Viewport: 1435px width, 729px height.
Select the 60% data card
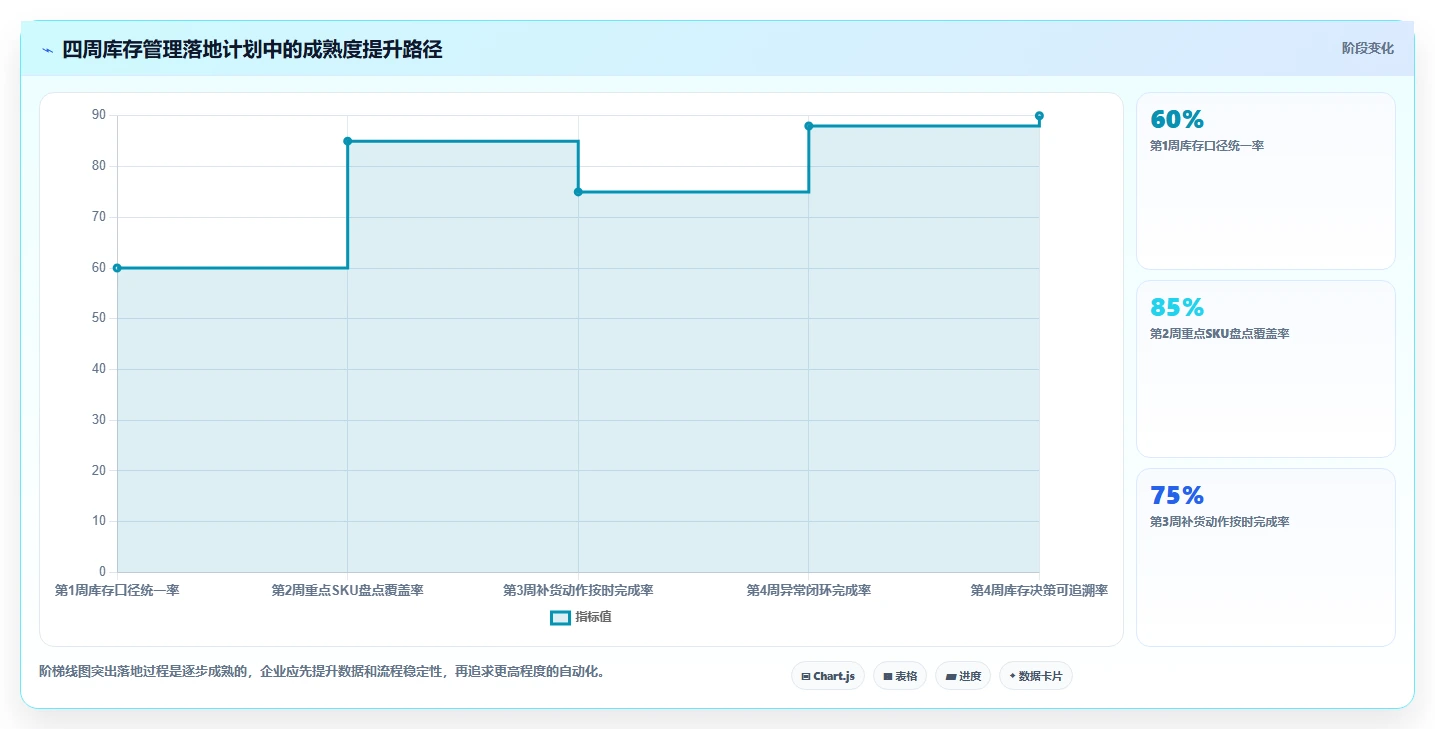tap(1265, 181)
